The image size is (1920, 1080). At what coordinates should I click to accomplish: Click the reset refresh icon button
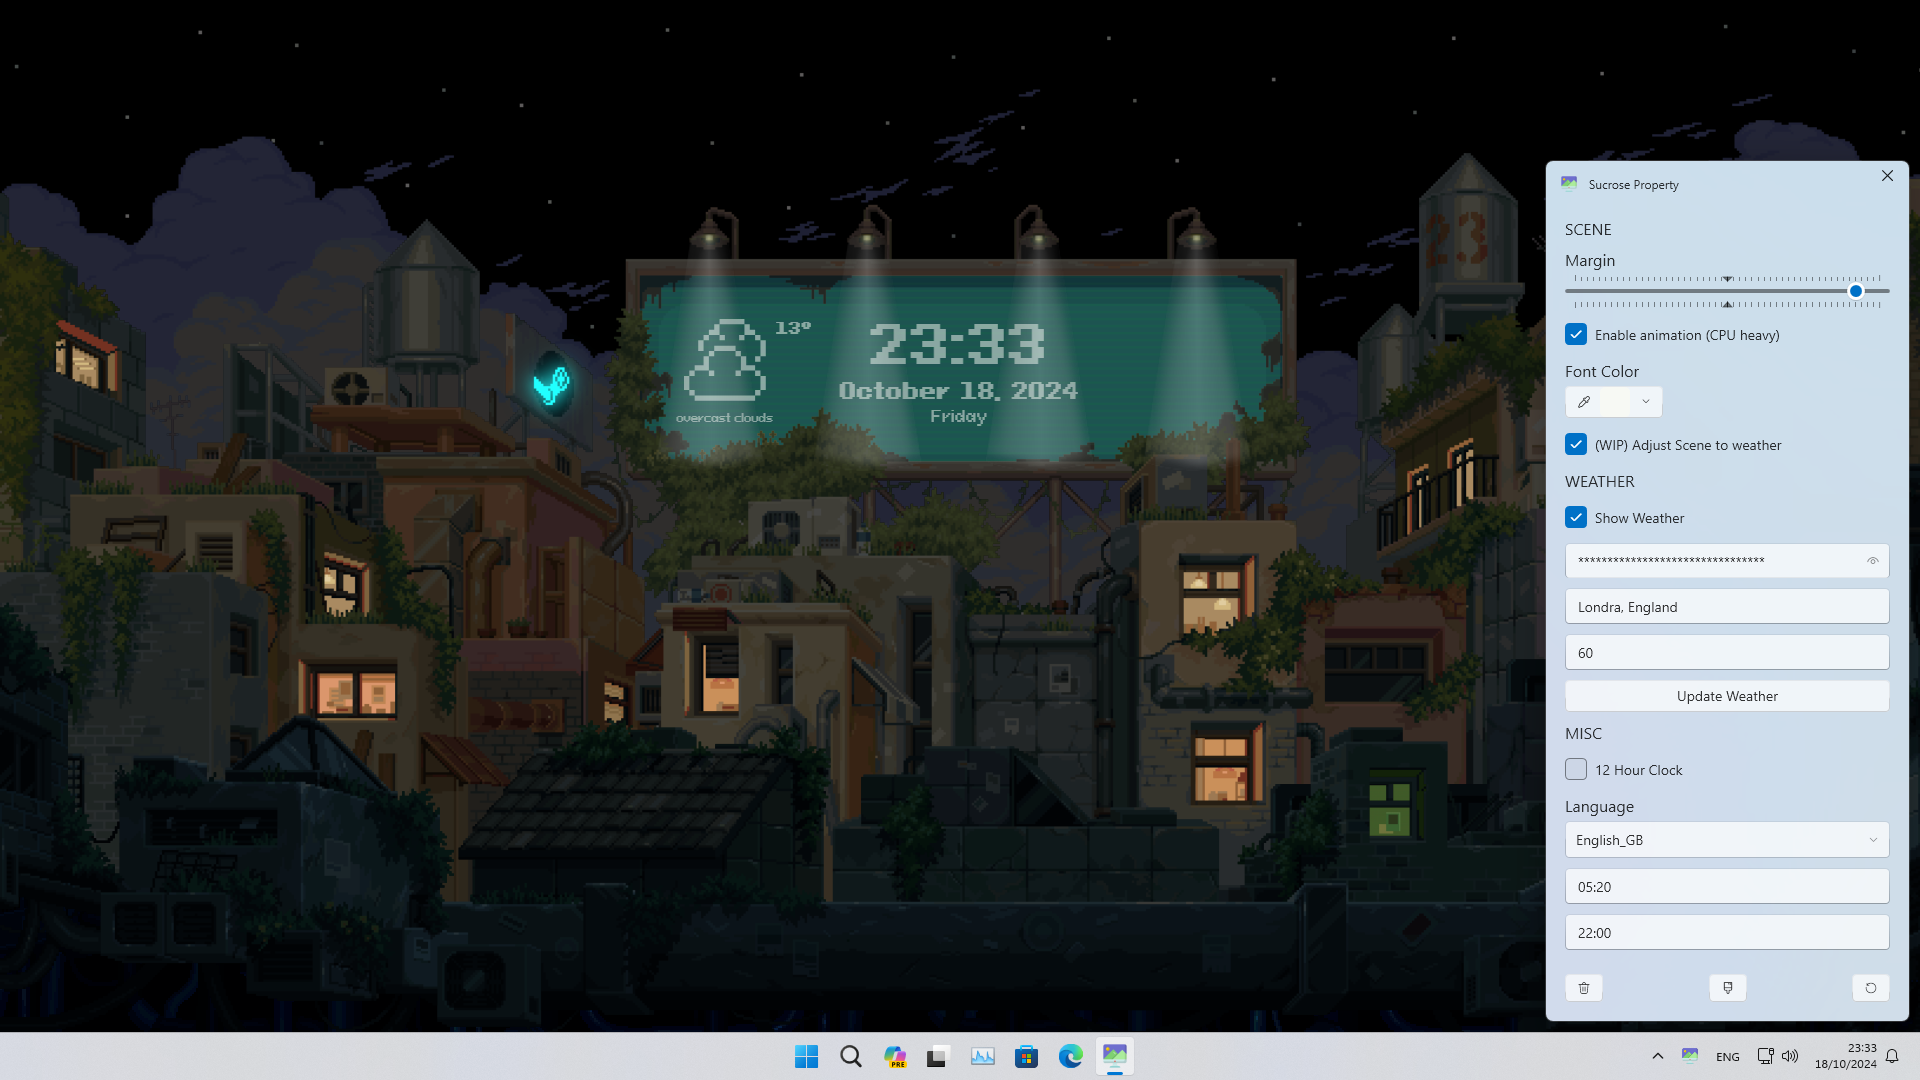pos(1871,988)
